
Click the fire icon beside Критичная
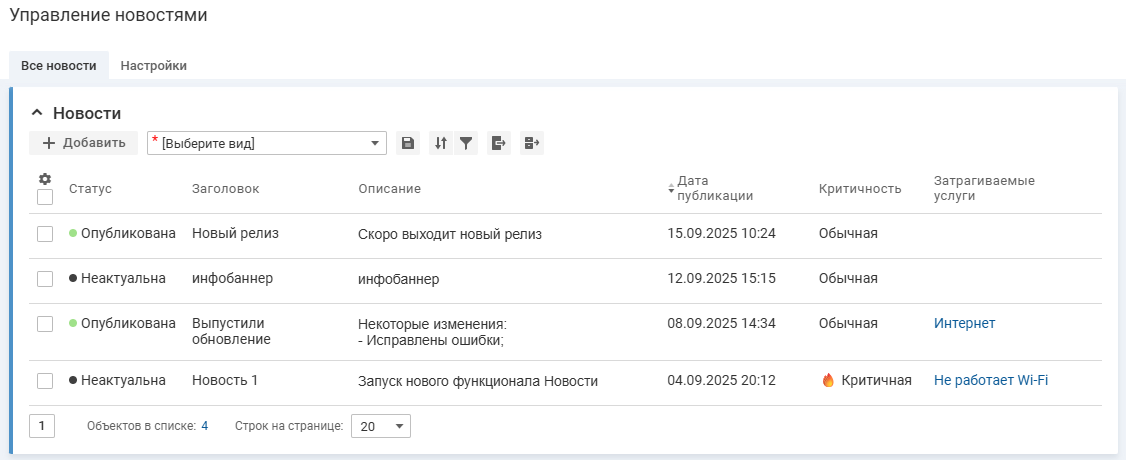pos(828,380)
